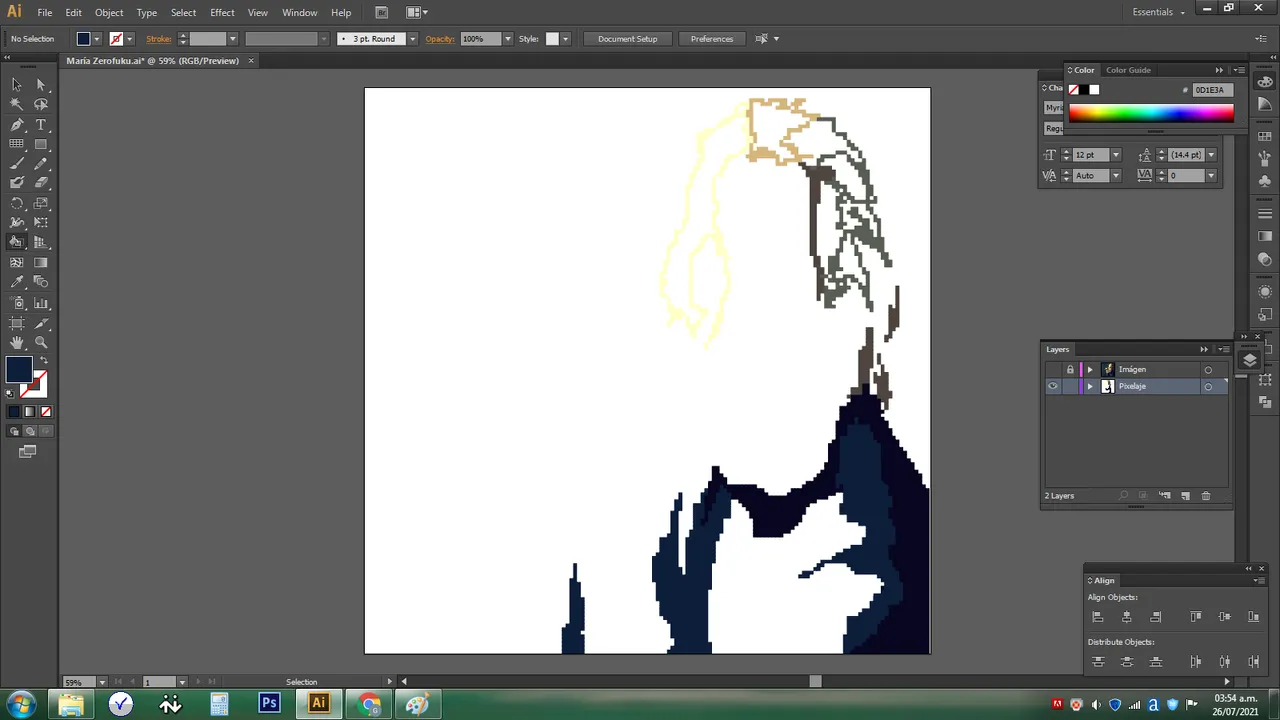The height and width of the screenshot is (720, 1280).
Task: Click Preferences button
Action: tap(712, 39)
